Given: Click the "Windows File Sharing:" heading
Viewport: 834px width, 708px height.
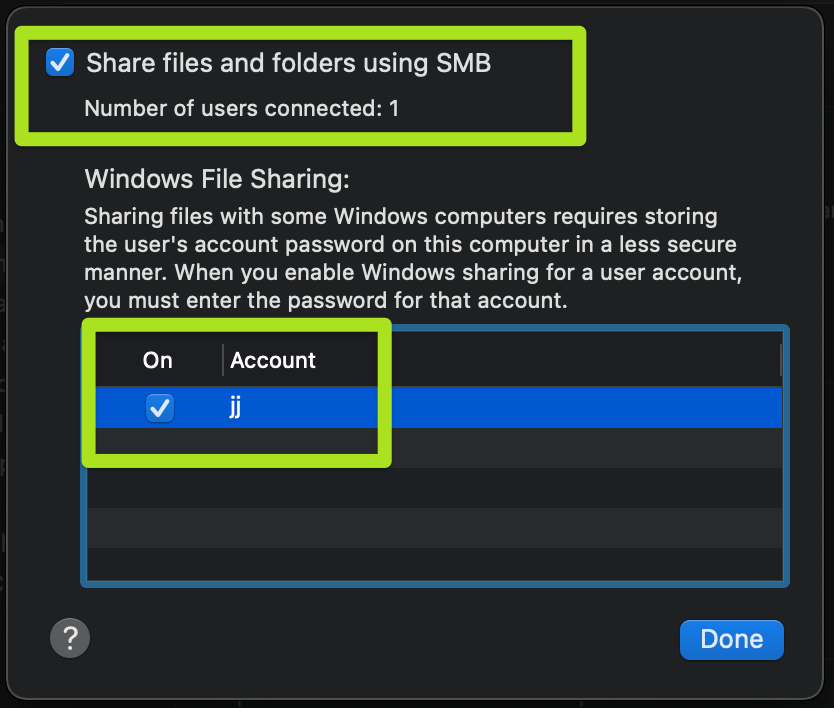Looking at the screenshot, I should click(217, 179).
